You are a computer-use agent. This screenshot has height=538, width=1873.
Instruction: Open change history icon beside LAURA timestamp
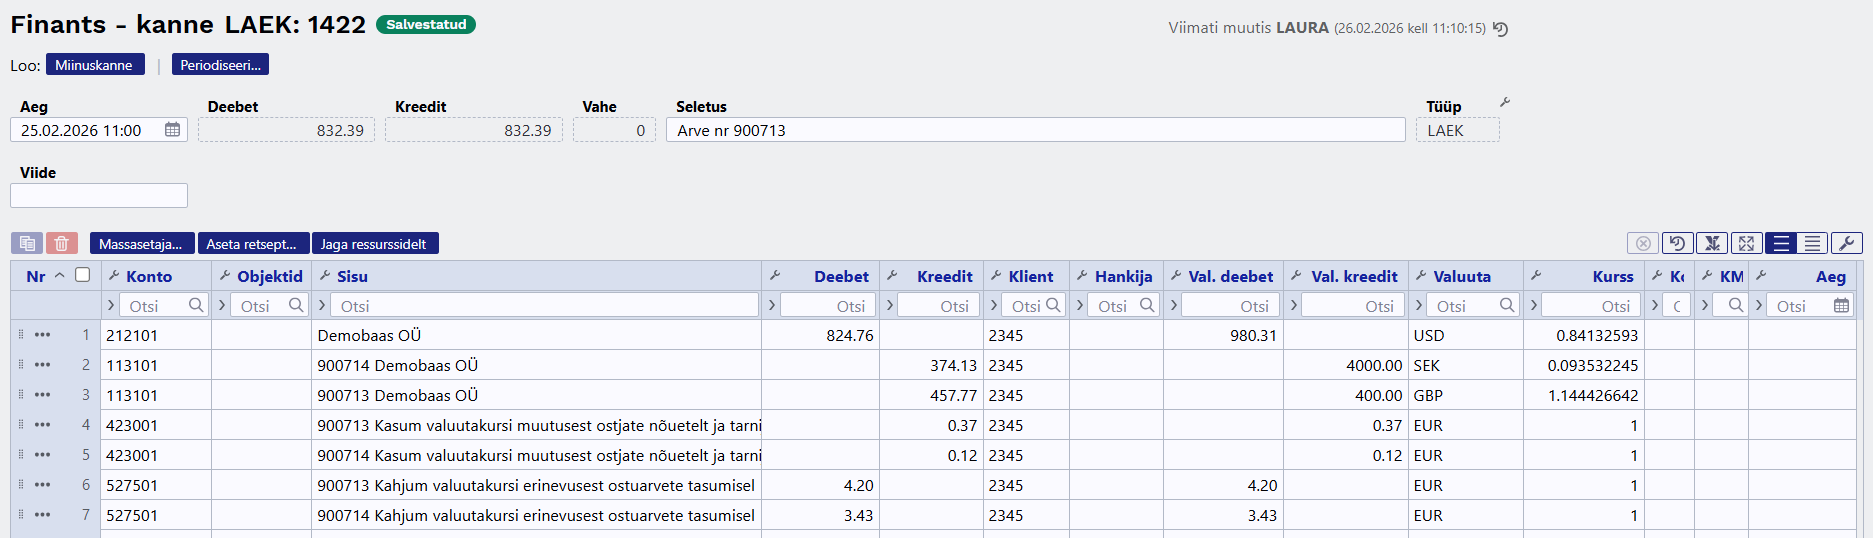click(x=1500, y=29)
